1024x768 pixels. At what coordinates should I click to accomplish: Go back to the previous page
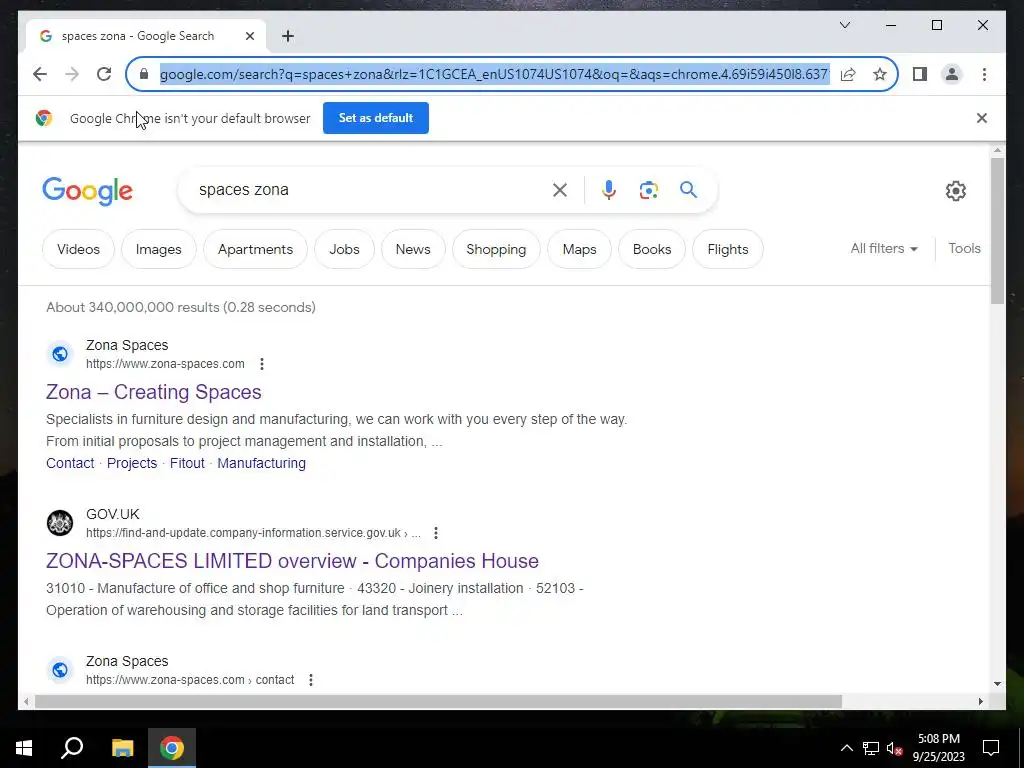[x=40, y=74]
